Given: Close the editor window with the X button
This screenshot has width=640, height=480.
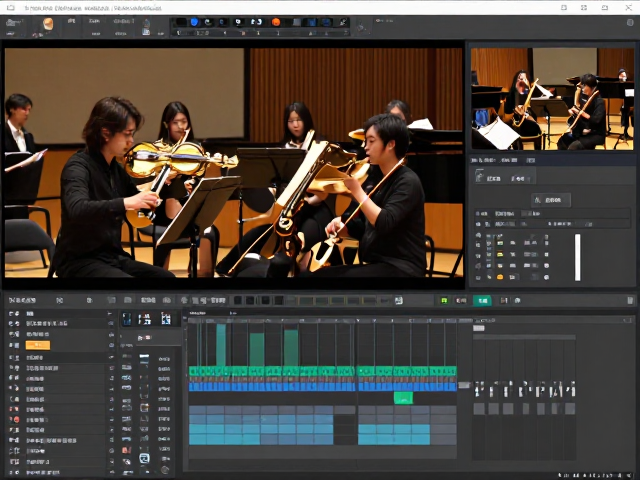Looking at the screenshot, I should (629, 7).
